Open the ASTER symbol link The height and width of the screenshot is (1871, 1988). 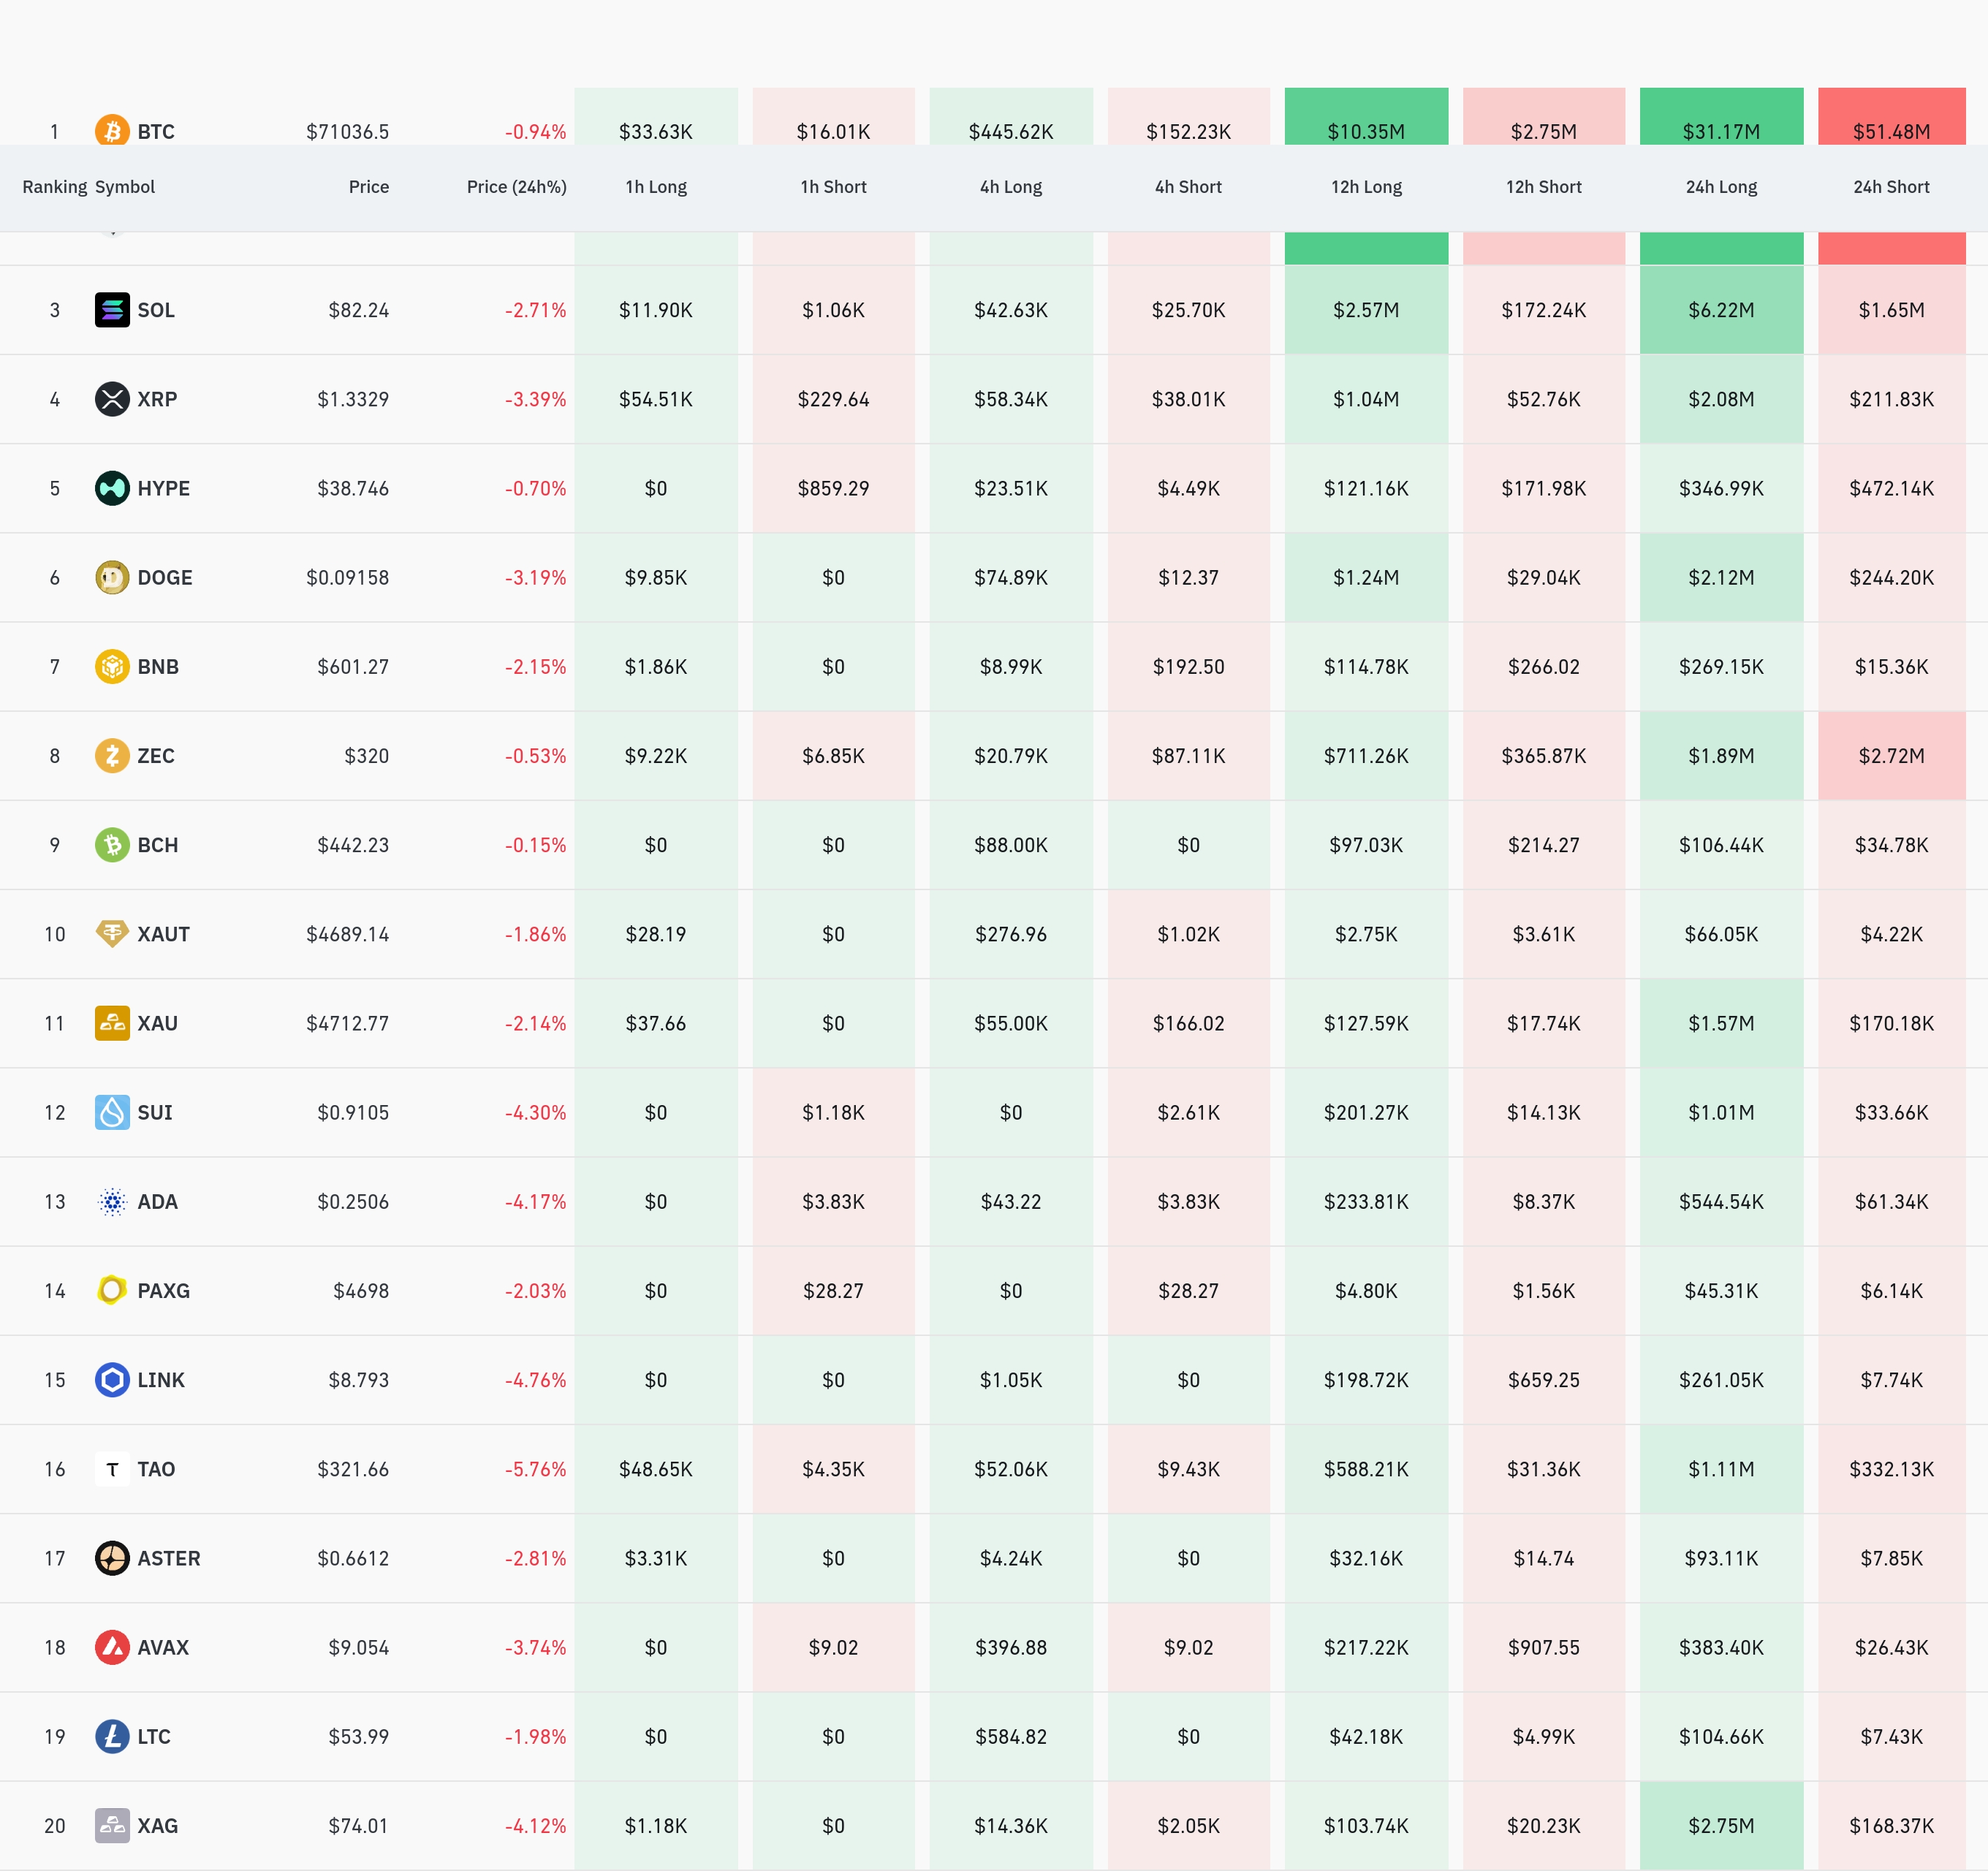point(168,1558)
